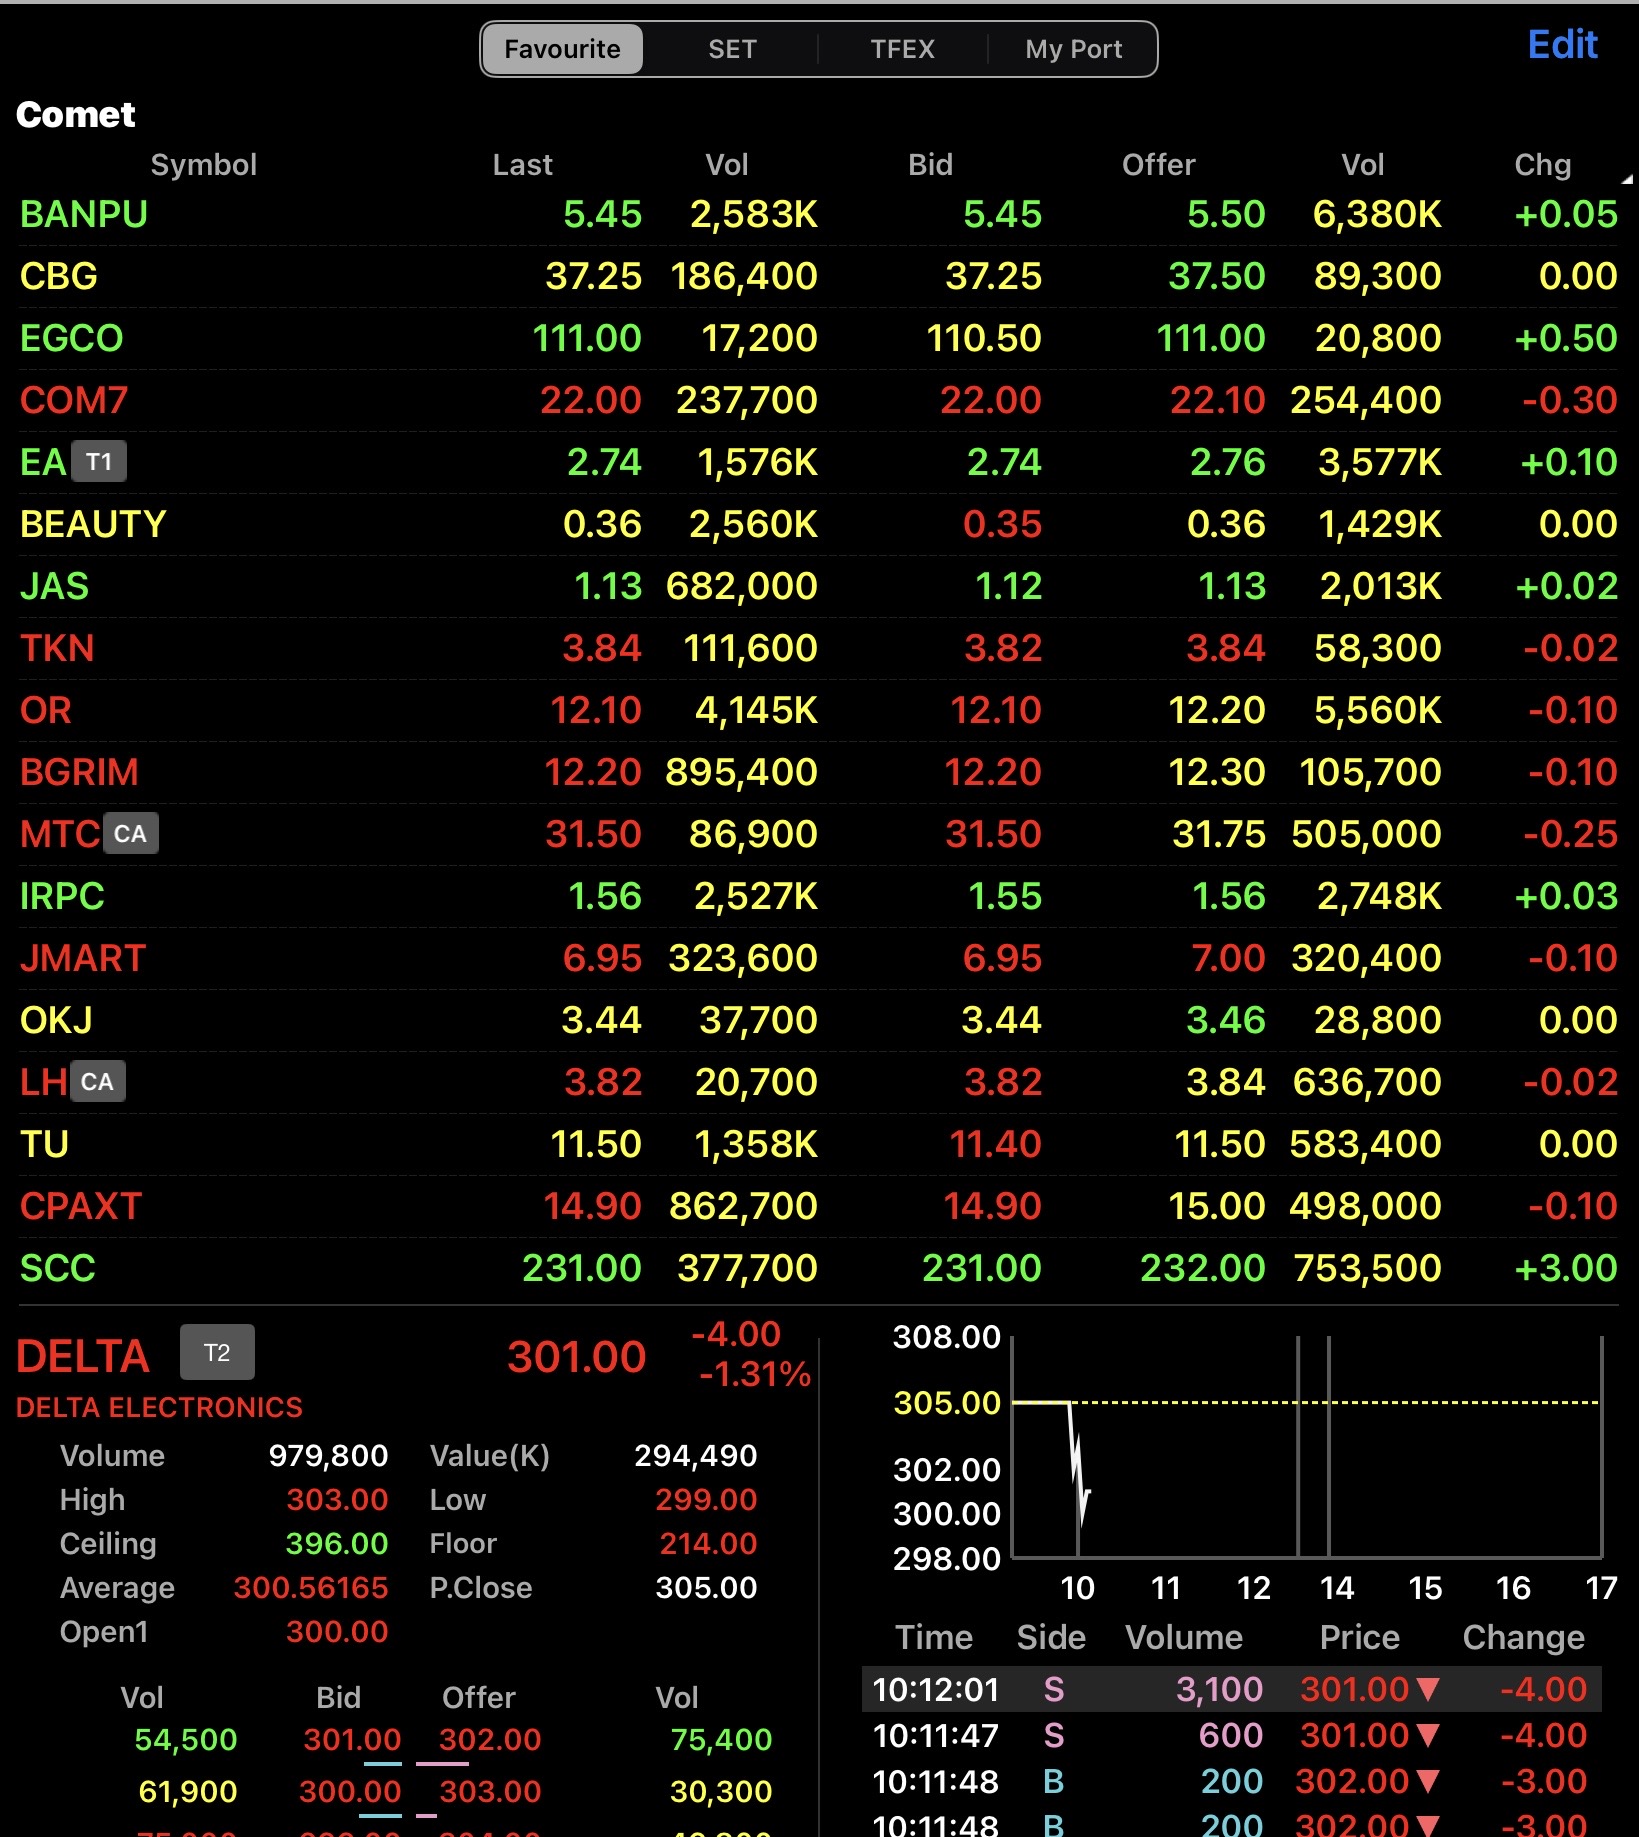The image size is (1639, 1837).
Task: Select the LH stock symbol
Action: pyautogui.click(x=43, y=1082)
